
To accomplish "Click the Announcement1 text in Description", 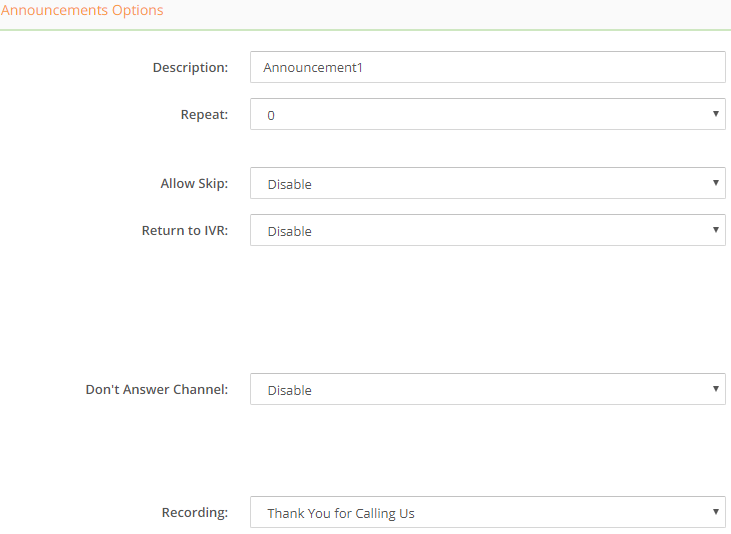I will tap(312, 68).
